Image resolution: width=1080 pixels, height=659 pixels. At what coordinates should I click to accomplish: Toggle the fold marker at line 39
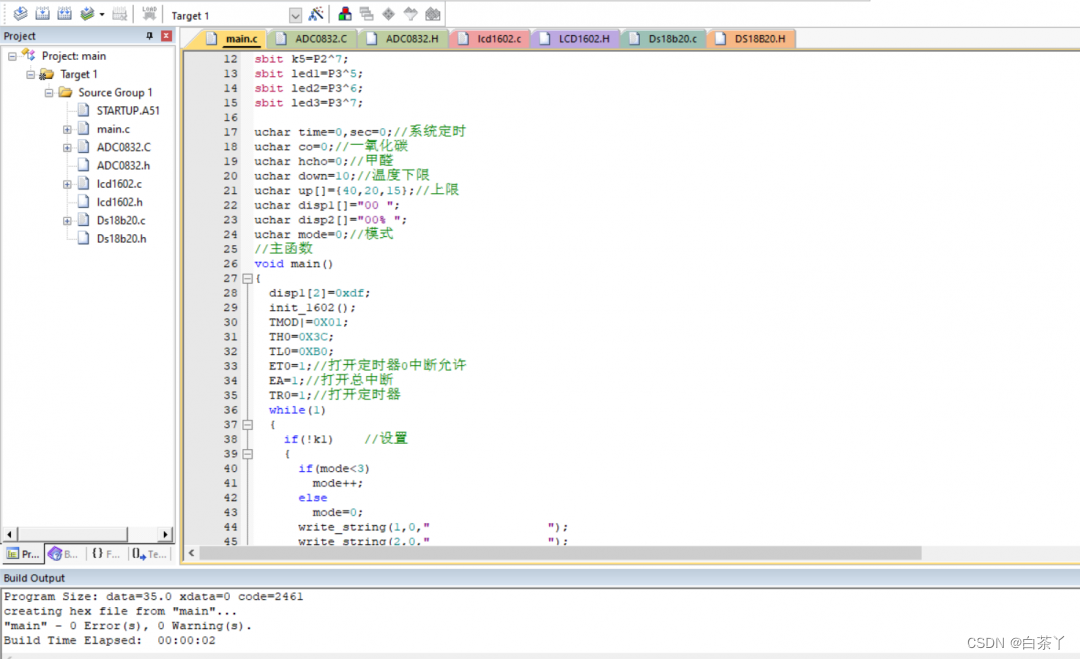[247, 454]
